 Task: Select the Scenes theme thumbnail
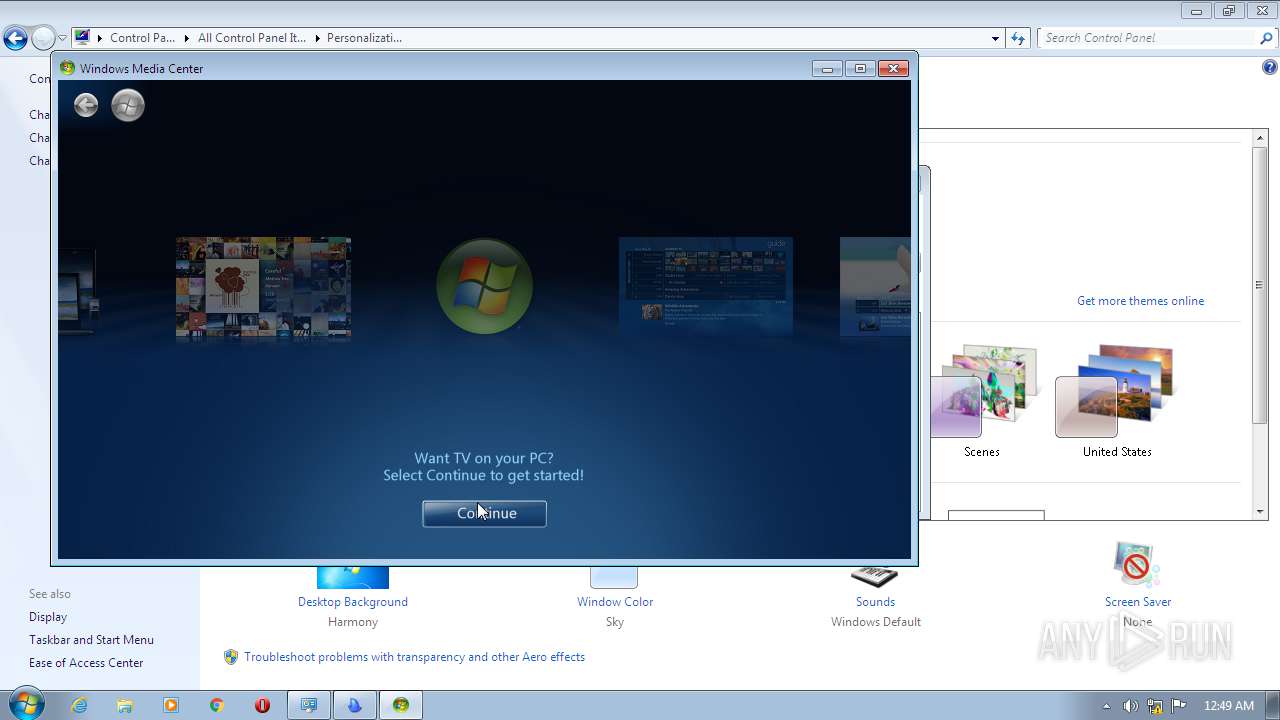[x=984, y=392]
